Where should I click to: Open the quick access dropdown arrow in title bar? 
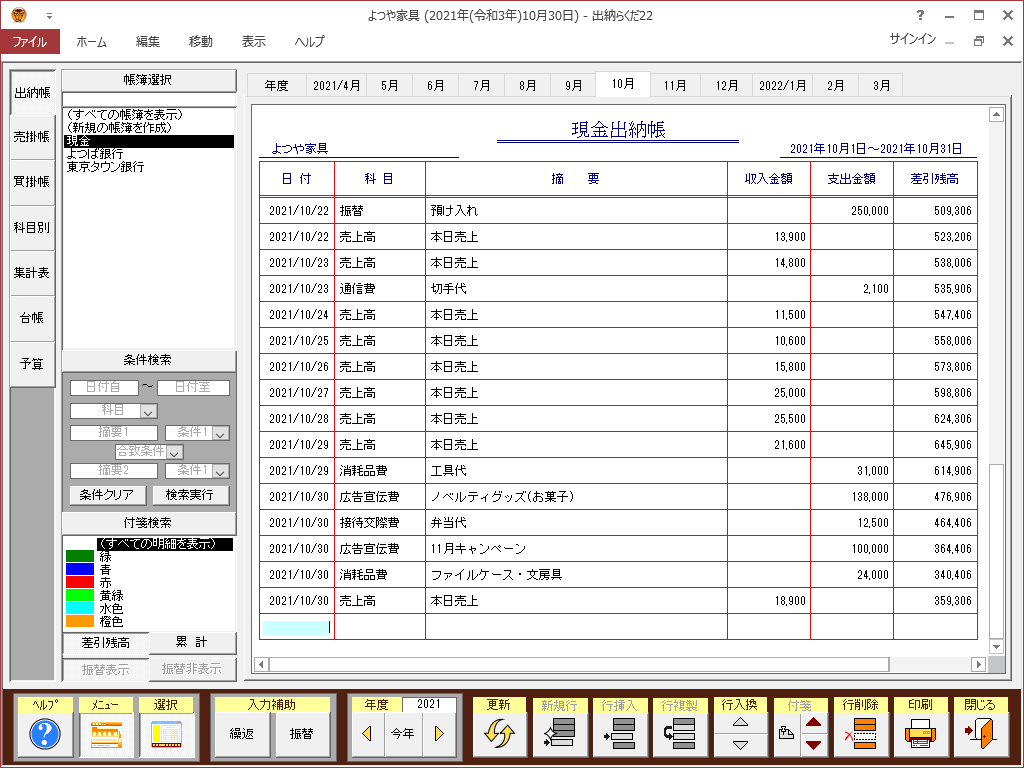[x=49, y=16]
